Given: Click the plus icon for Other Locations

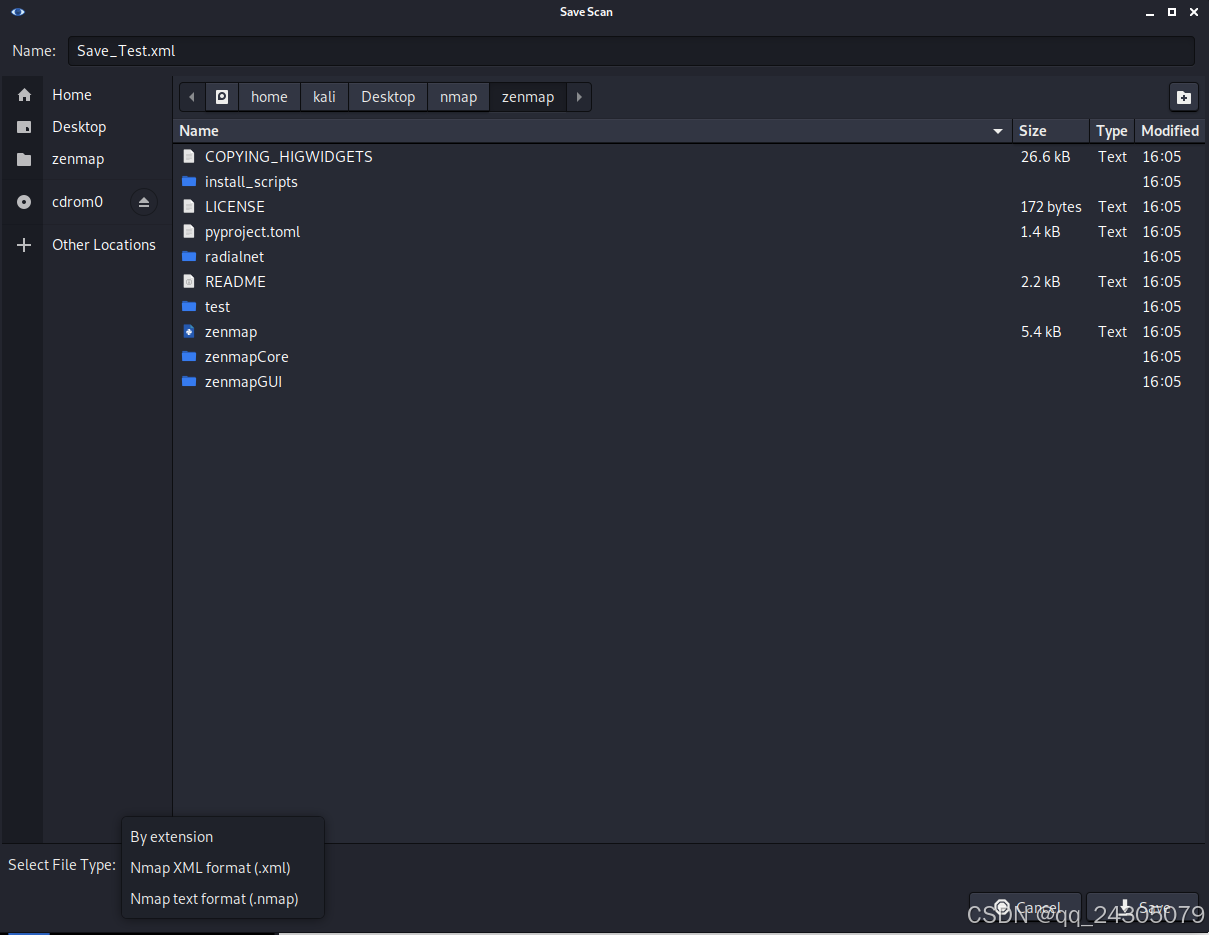Looking at the screenshot, I should point(25,245).
